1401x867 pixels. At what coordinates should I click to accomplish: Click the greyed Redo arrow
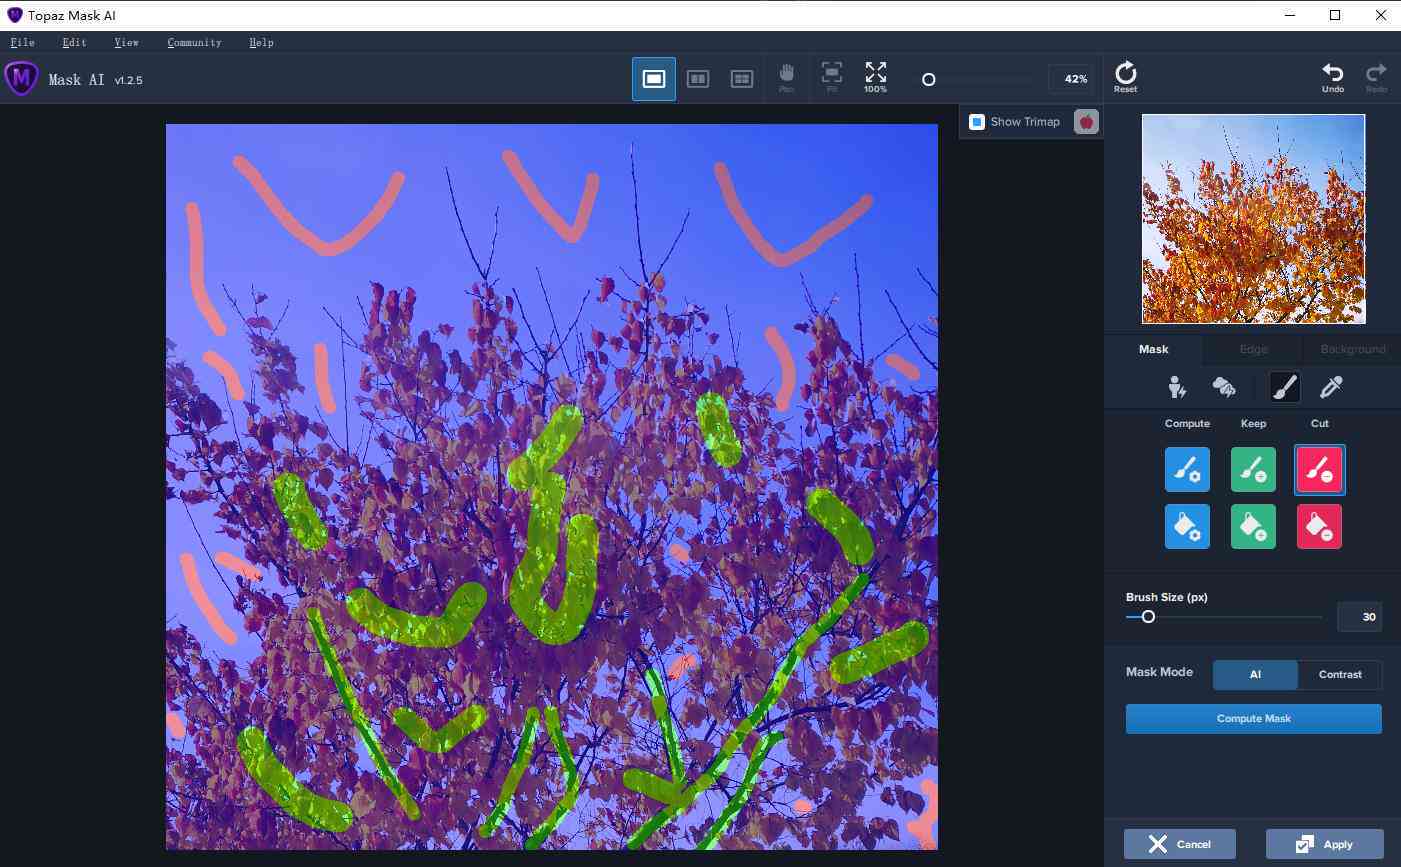pos(1376,77)
